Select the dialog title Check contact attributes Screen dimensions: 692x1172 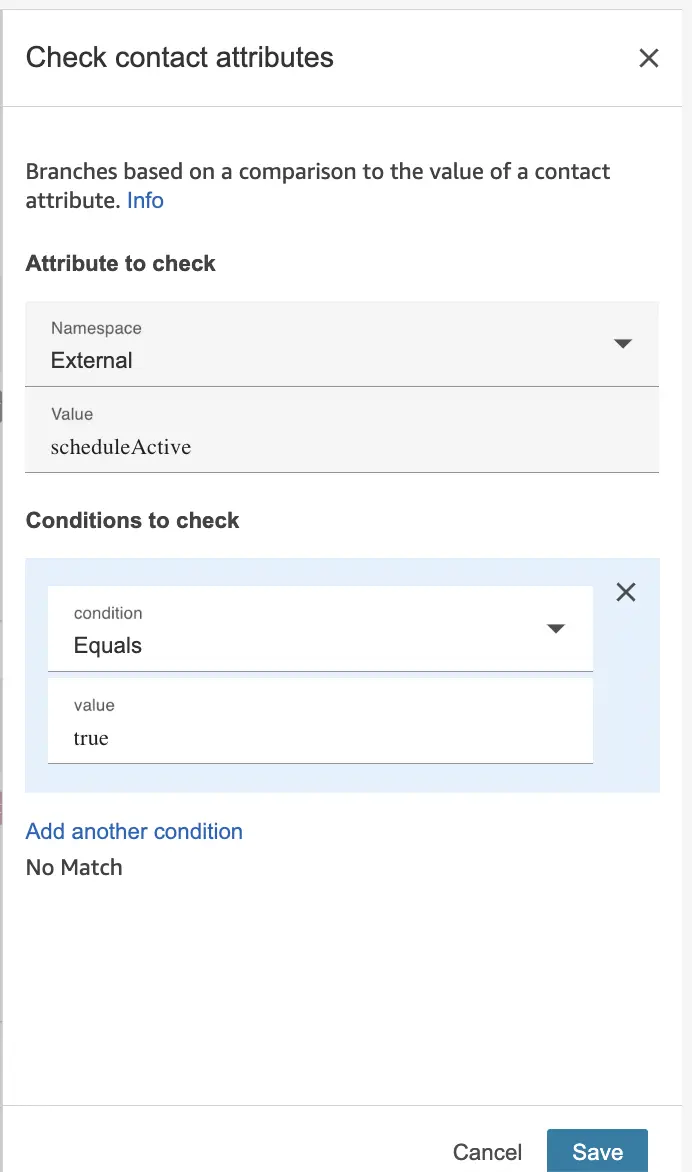pos(179,57)
